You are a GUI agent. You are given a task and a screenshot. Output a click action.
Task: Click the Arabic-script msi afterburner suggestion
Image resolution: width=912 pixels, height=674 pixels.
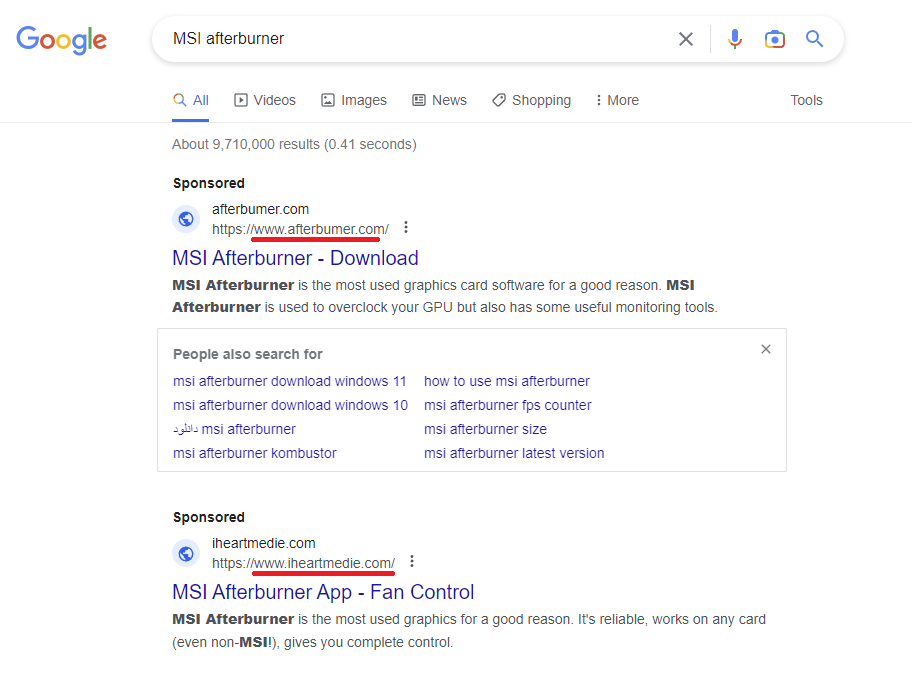coord(234,429)
